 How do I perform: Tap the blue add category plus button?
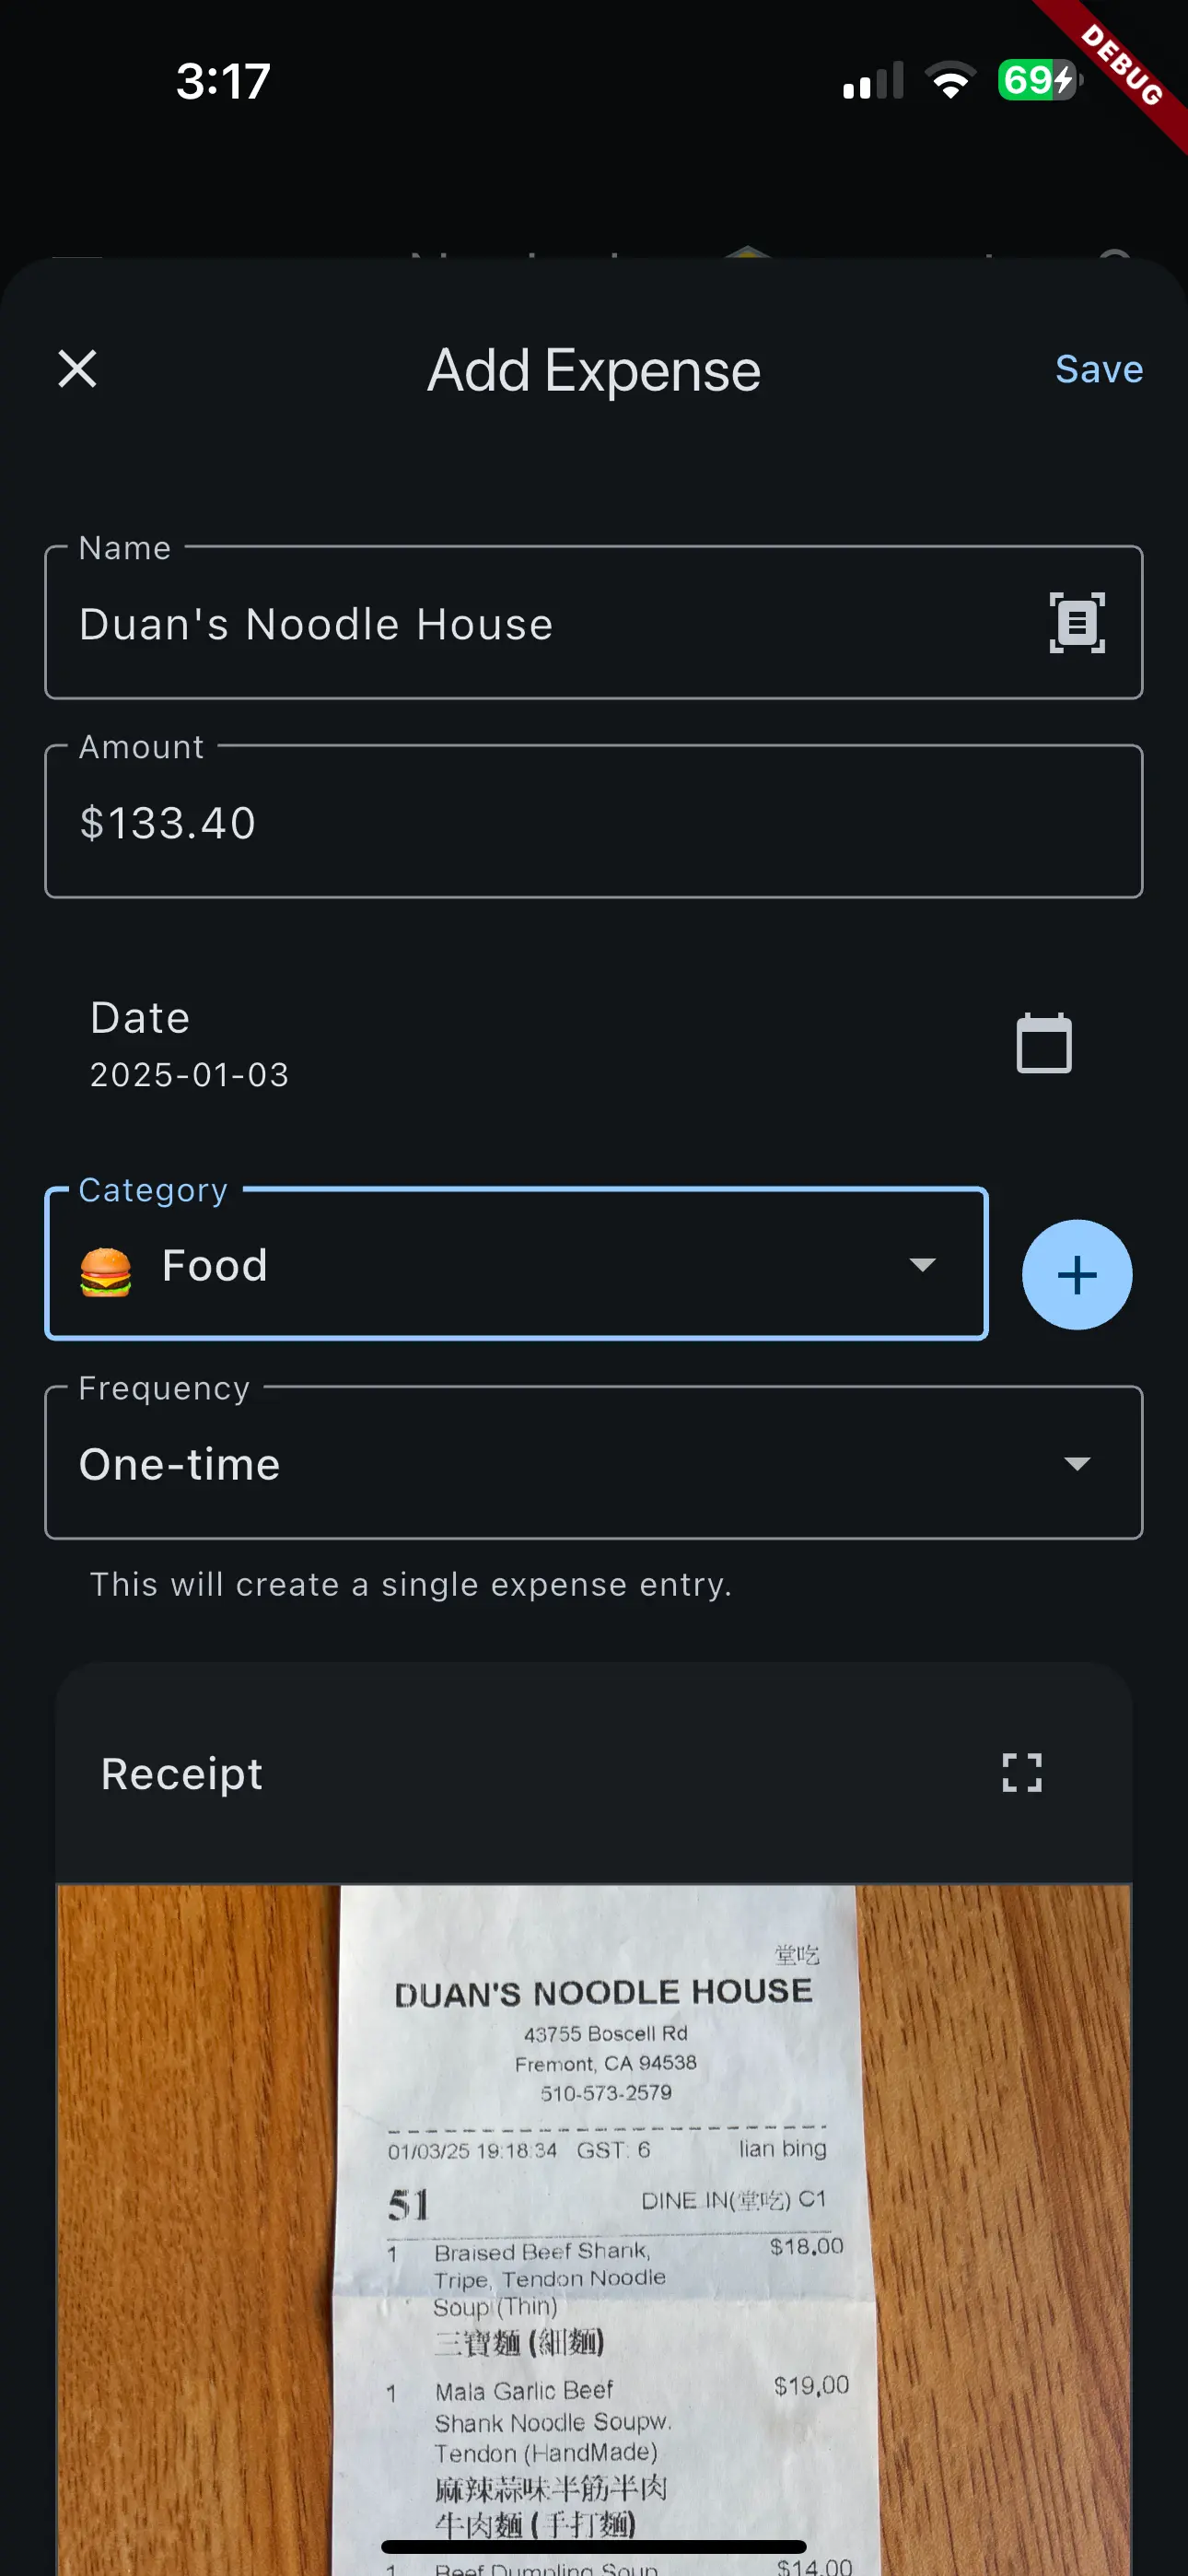click(1076, 1274)
